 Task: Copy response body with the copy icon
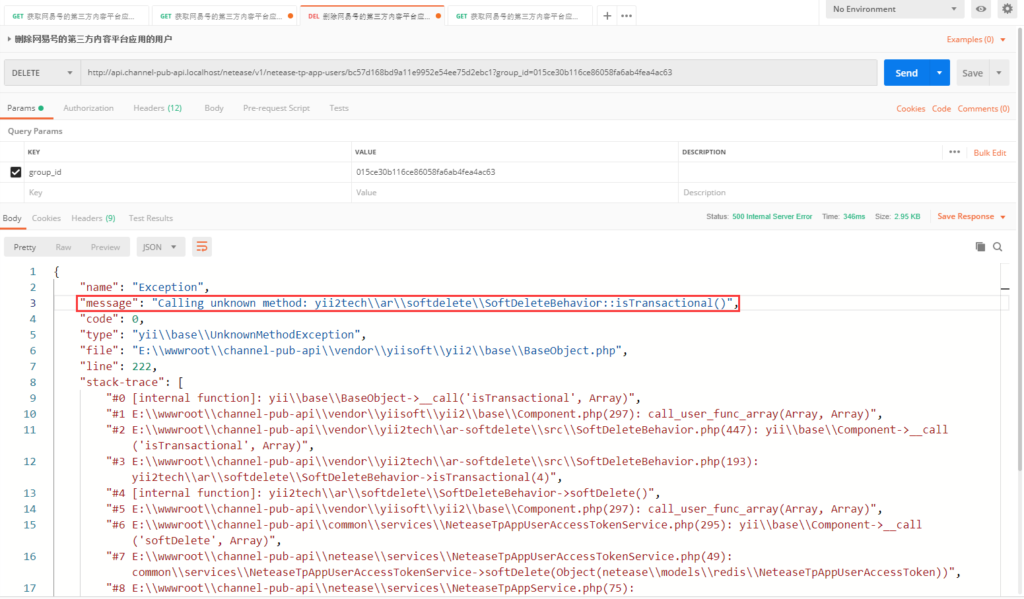pyautogui.click(x=980, y=247)
